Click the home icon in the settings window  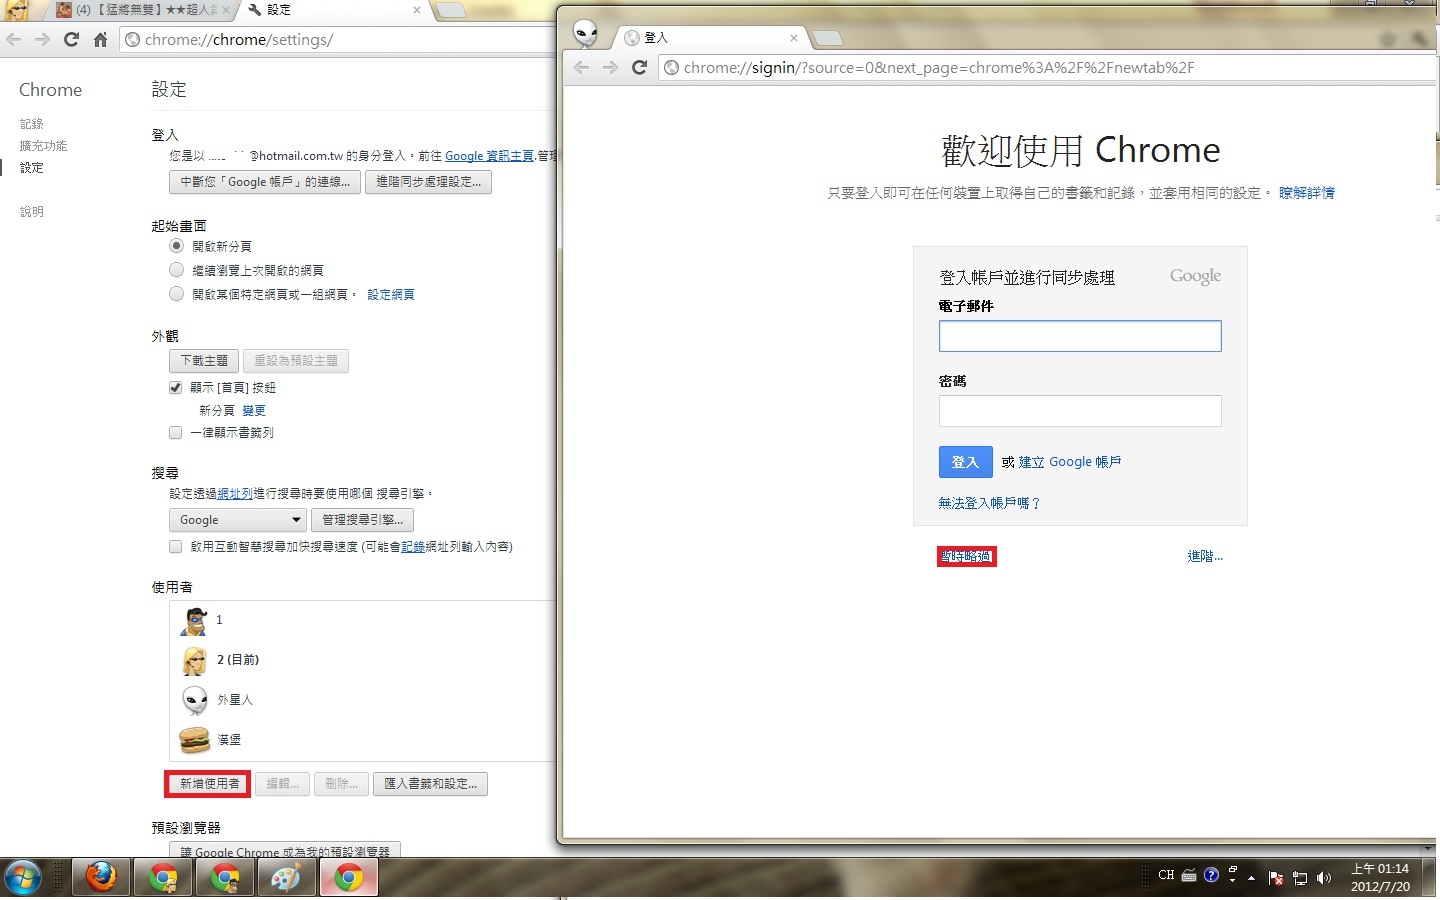point(99,40)
